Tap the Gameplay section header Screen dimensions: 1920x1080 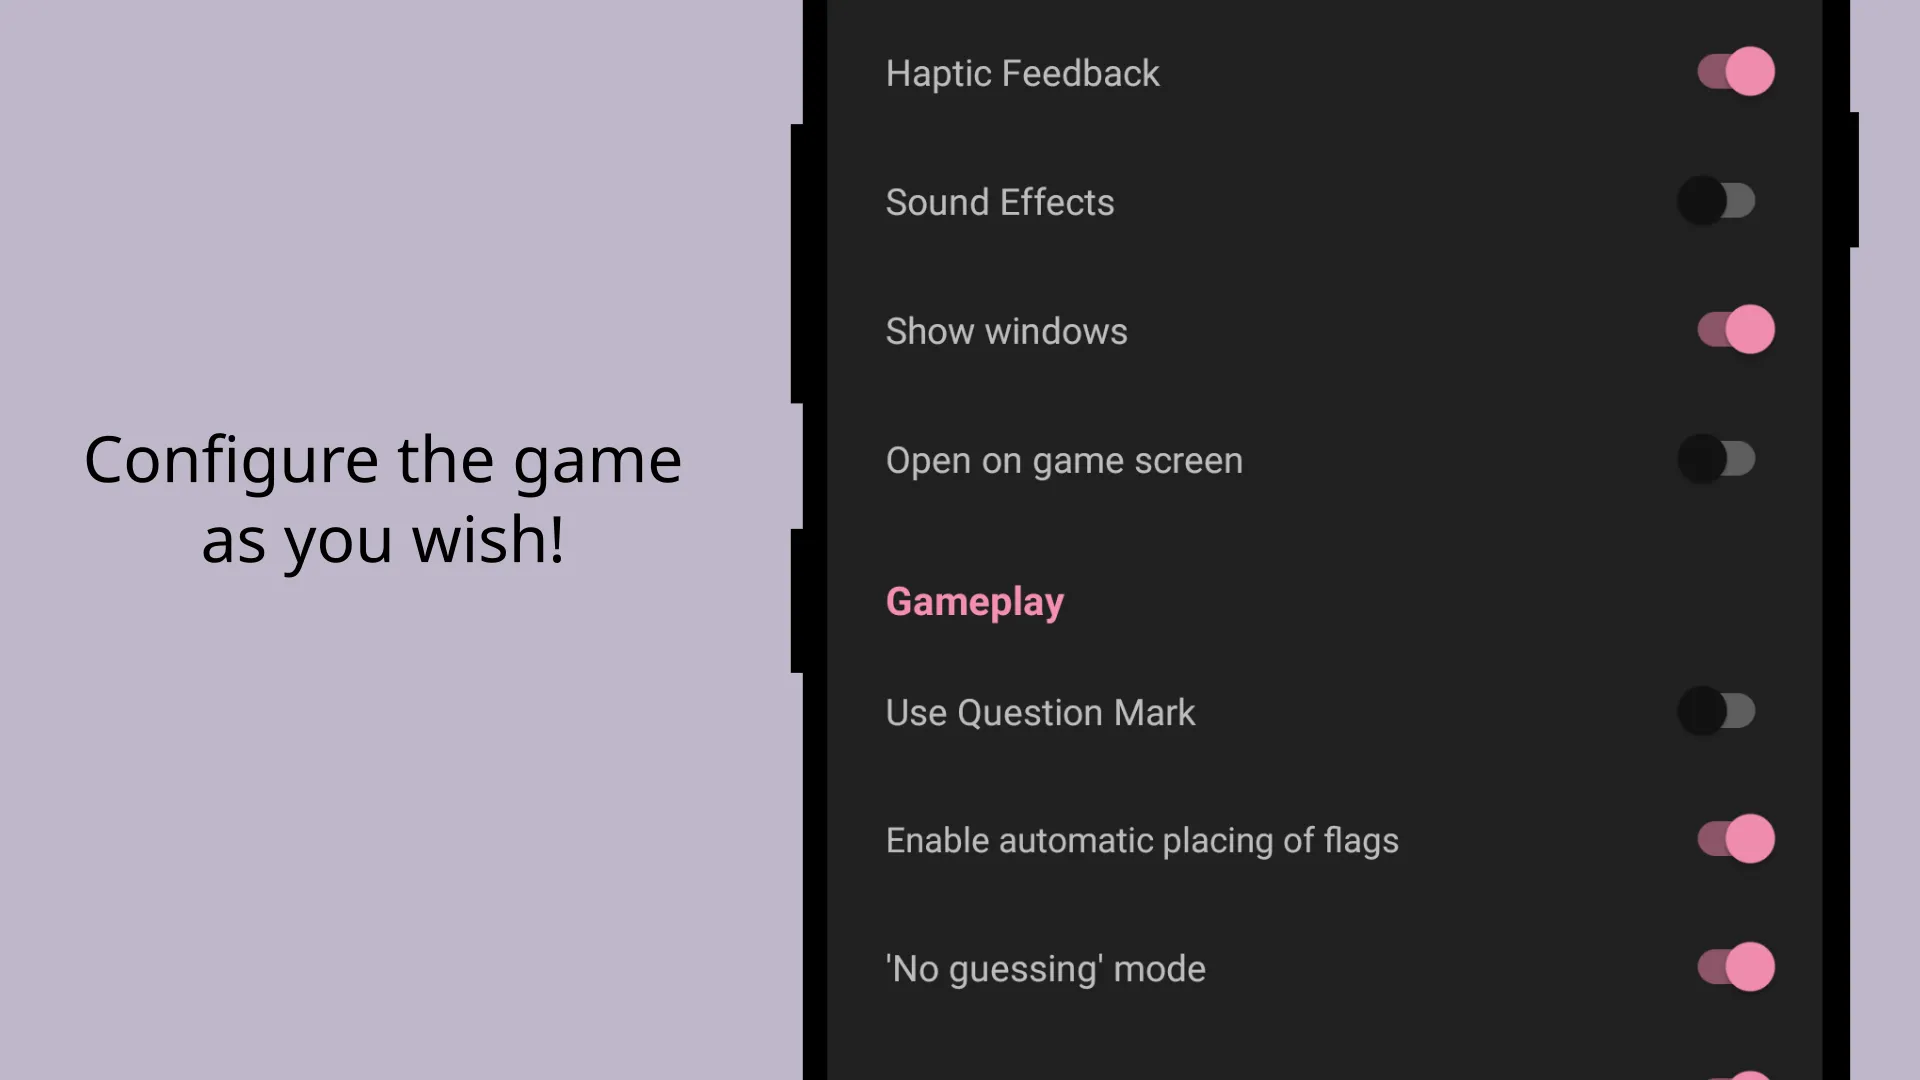click(975, 601)
